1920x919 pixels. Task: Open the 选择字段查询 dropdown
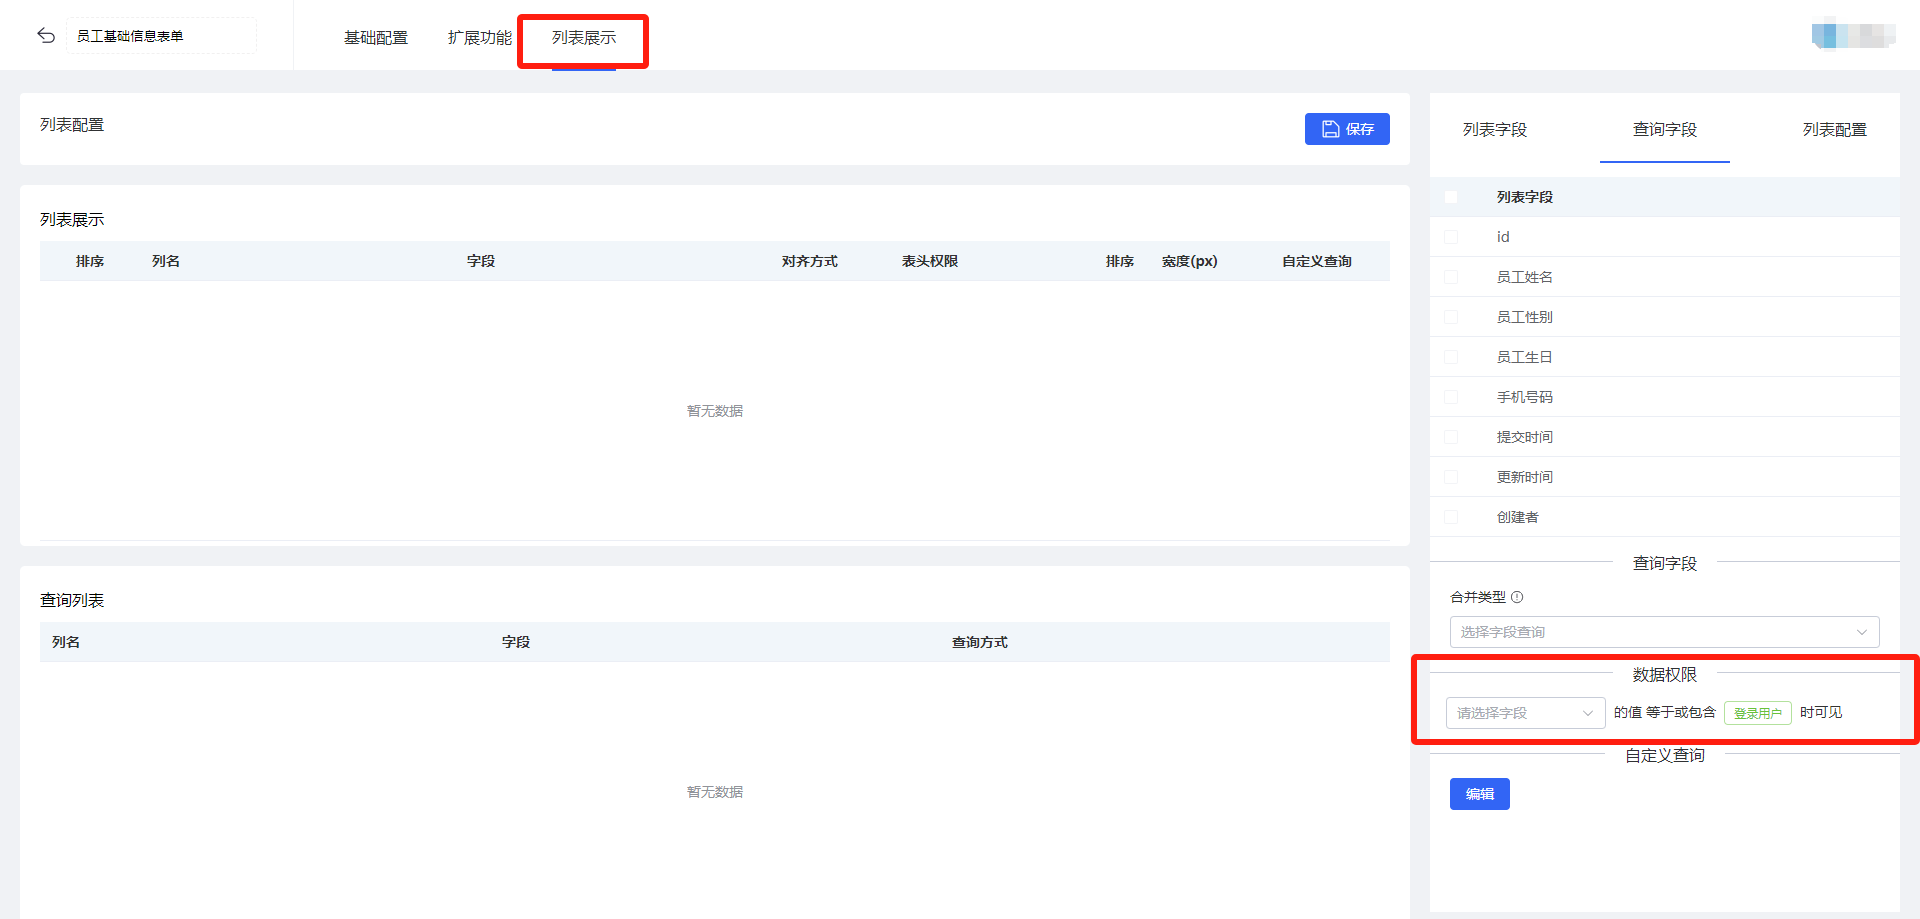1664,632
